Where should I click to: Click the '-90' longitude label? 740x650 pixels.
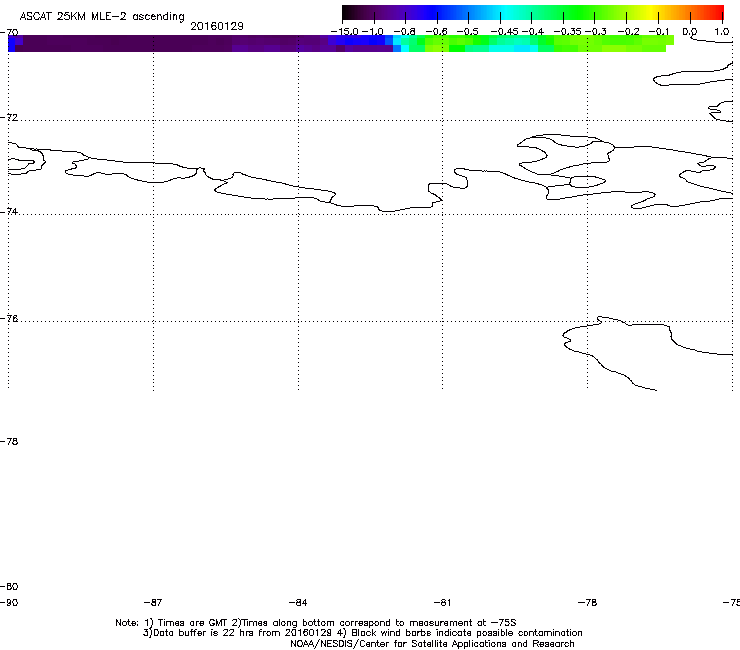tap(9, 603)
